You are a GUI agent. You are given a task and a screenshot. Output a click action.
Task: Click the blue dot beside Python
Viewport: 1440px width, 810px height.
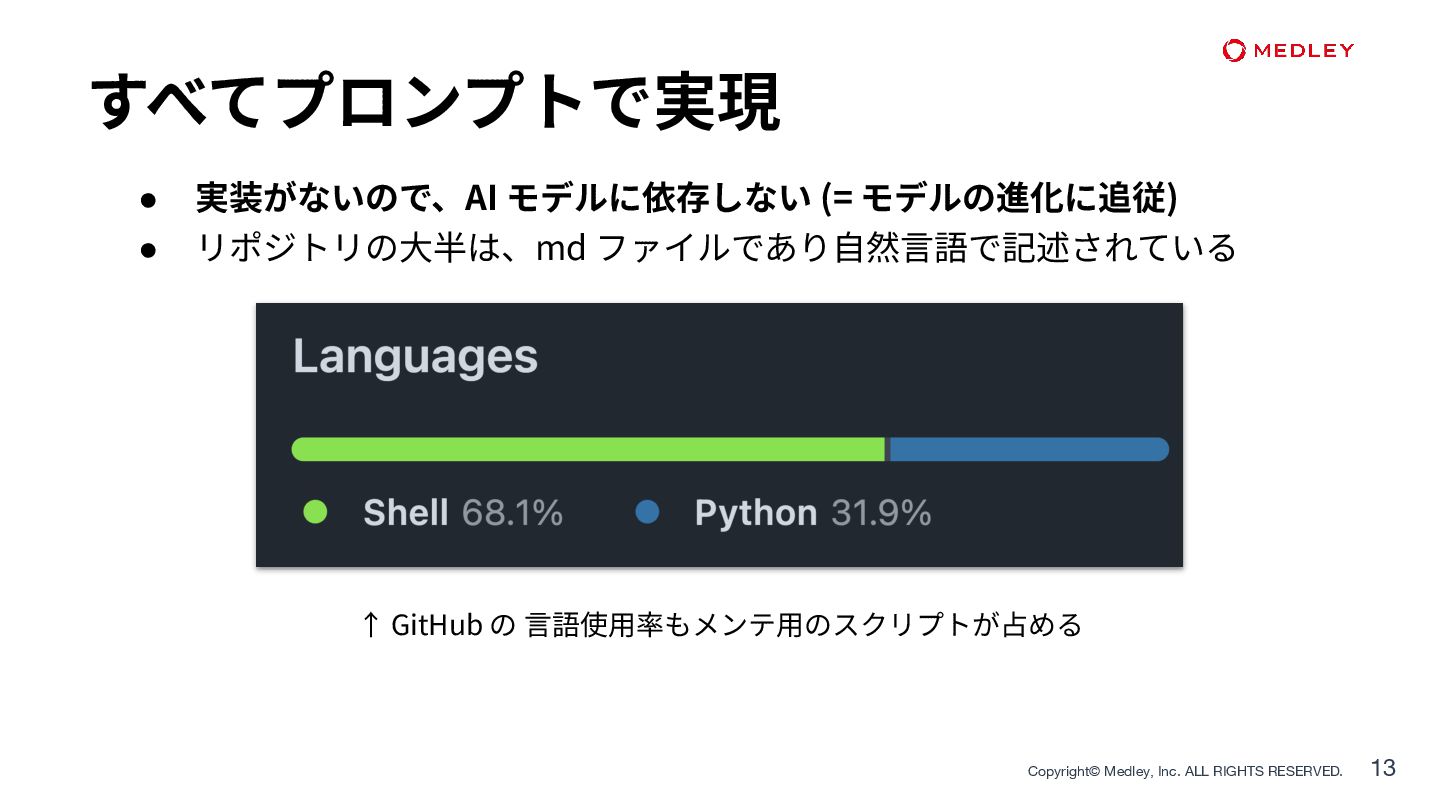pos(647,512)
